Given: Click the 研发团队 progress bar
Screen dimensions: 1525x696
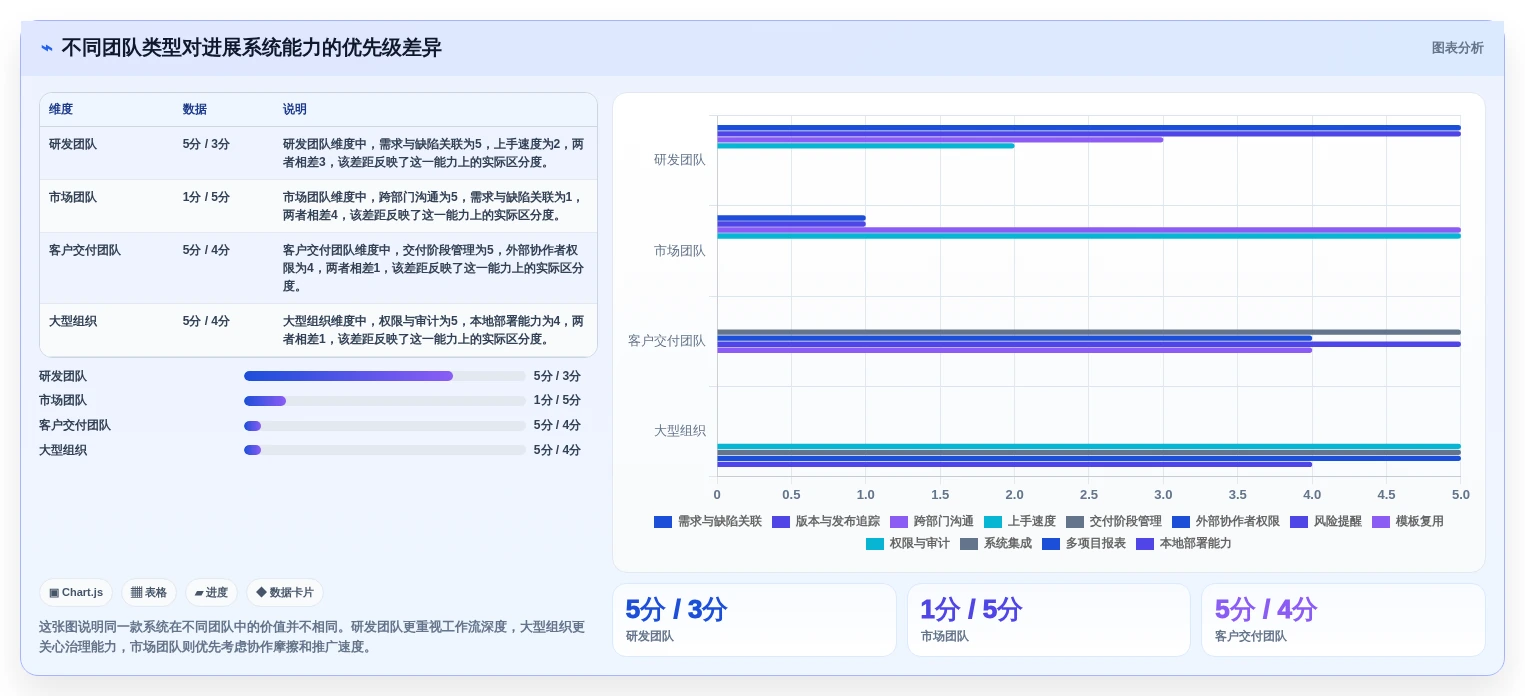Looking at the screenshot, I should pos(385,376).
